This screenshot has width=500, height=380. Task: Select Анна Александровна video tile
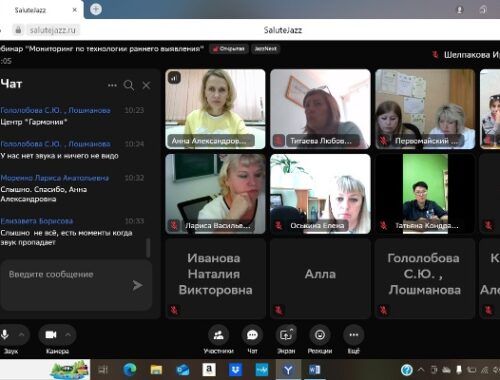click(x=215, y=109)
